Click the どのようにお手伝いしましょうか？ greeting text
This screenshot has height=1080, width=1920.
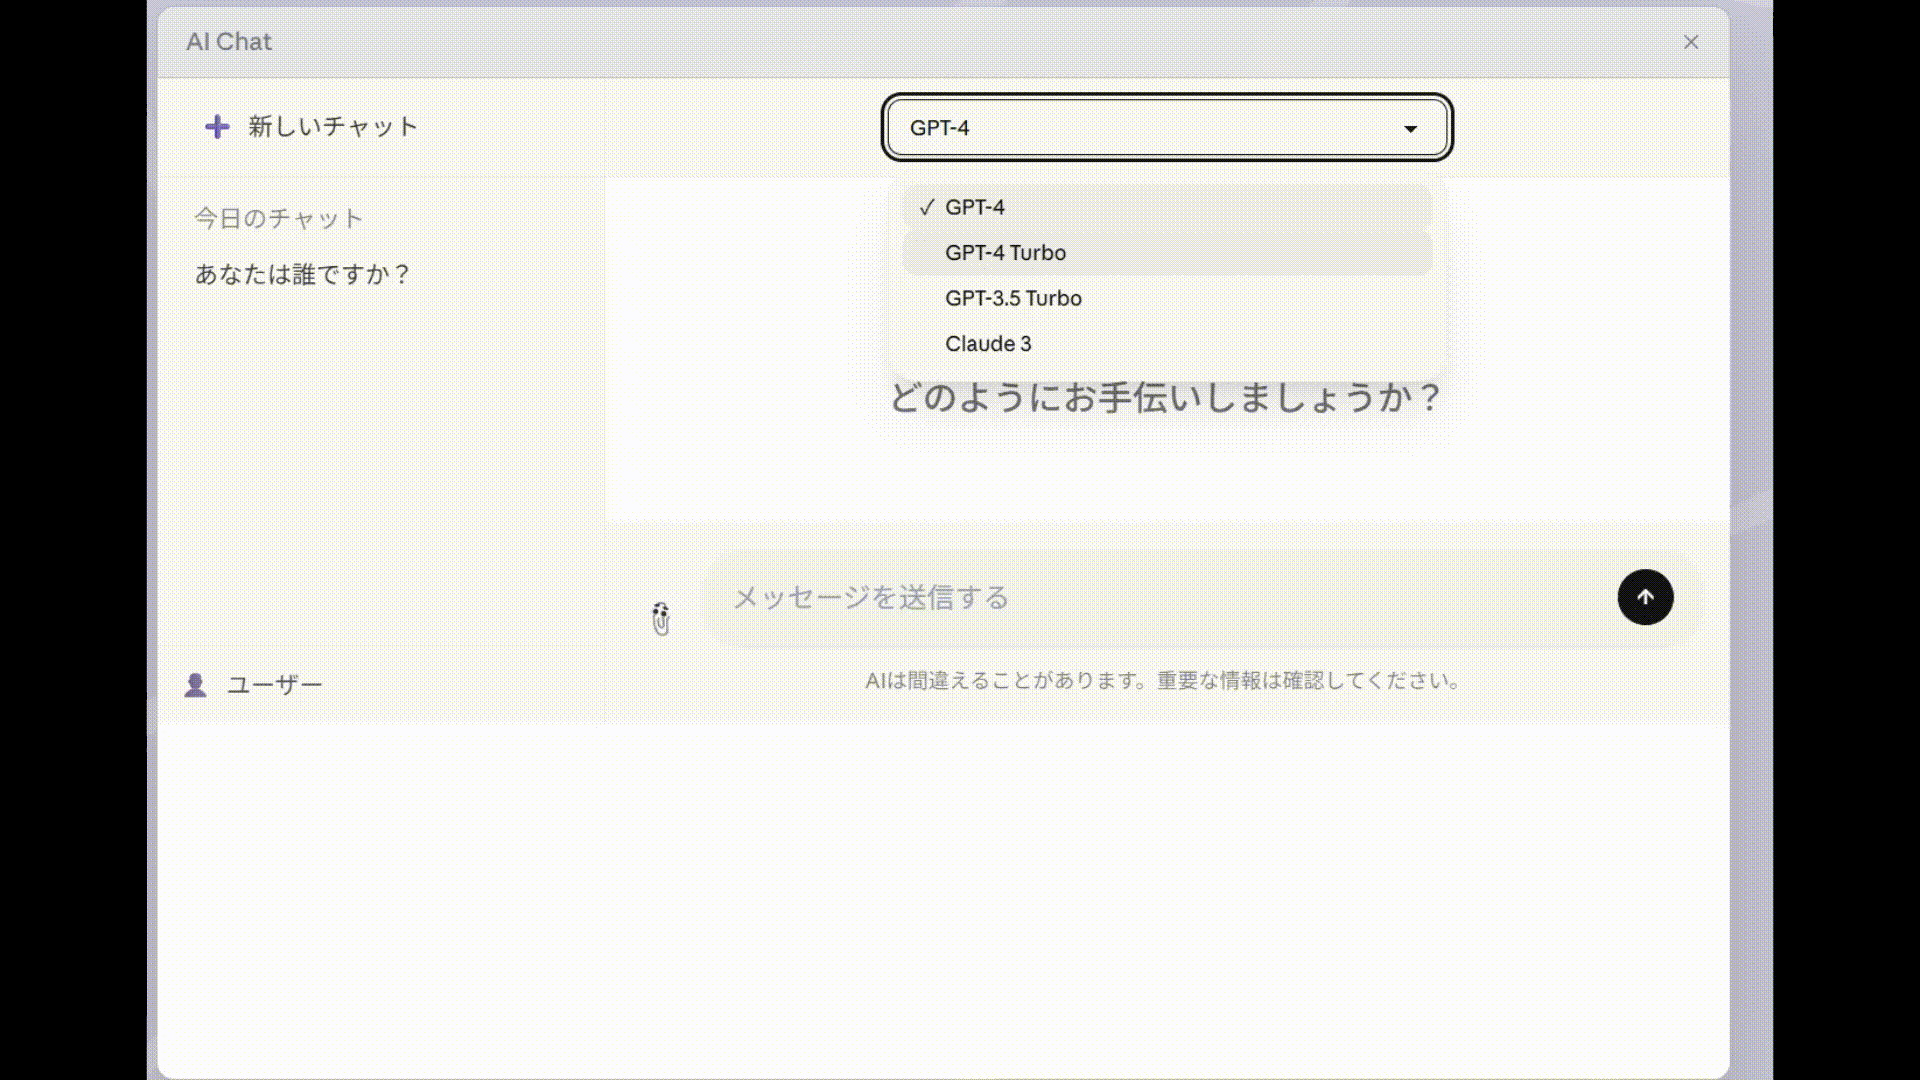pos(1165,398)
